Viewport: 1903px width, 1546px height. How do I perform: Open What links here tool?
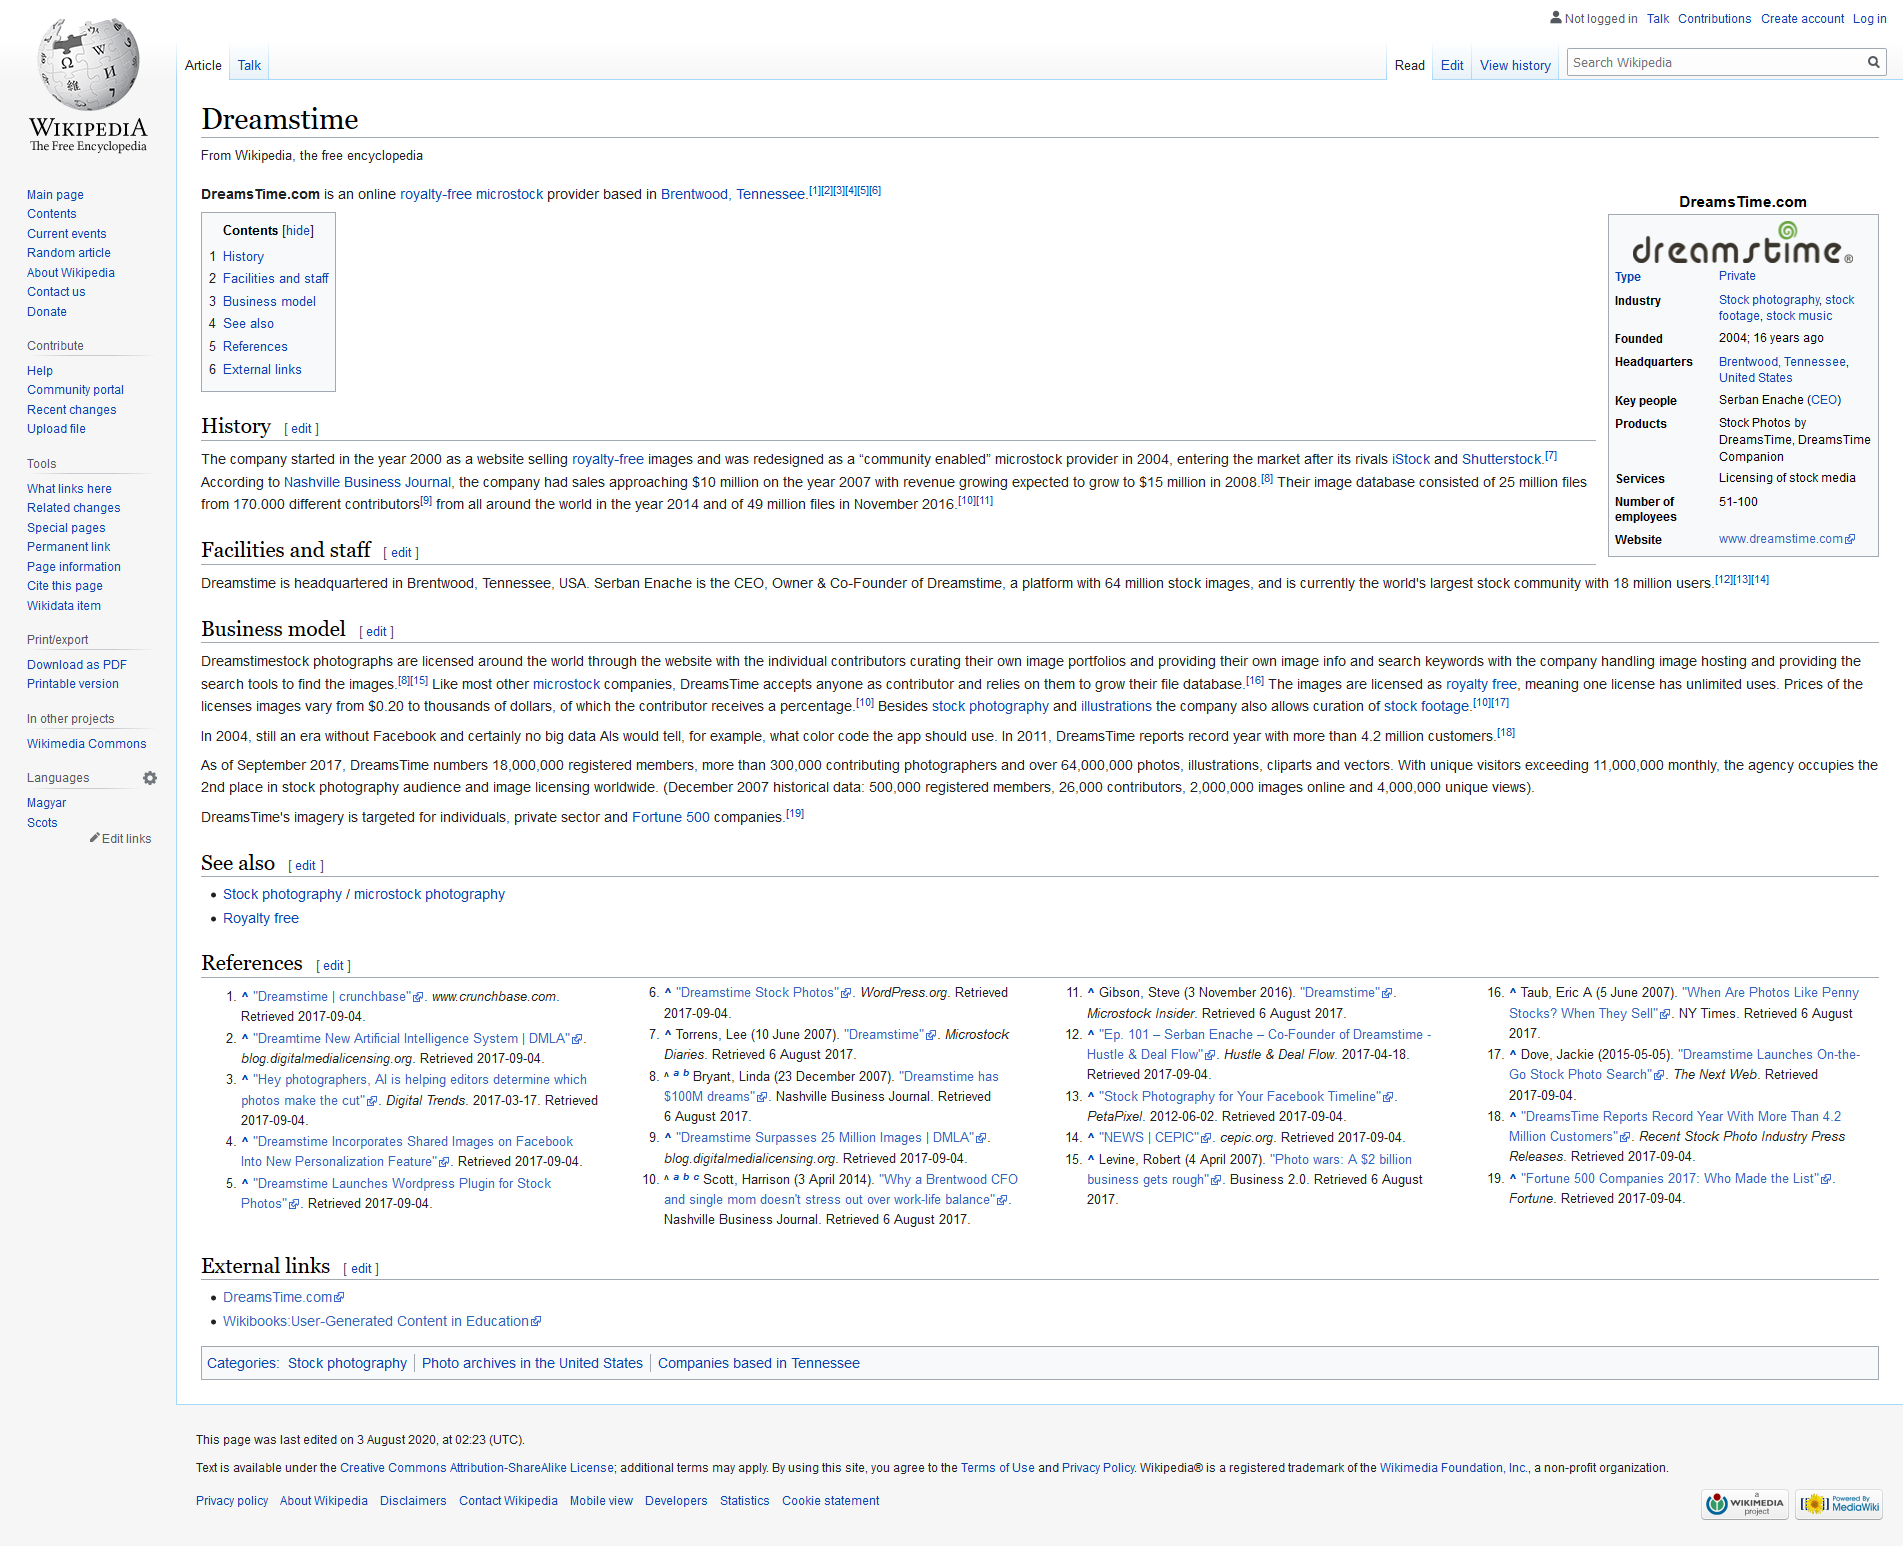69,488
